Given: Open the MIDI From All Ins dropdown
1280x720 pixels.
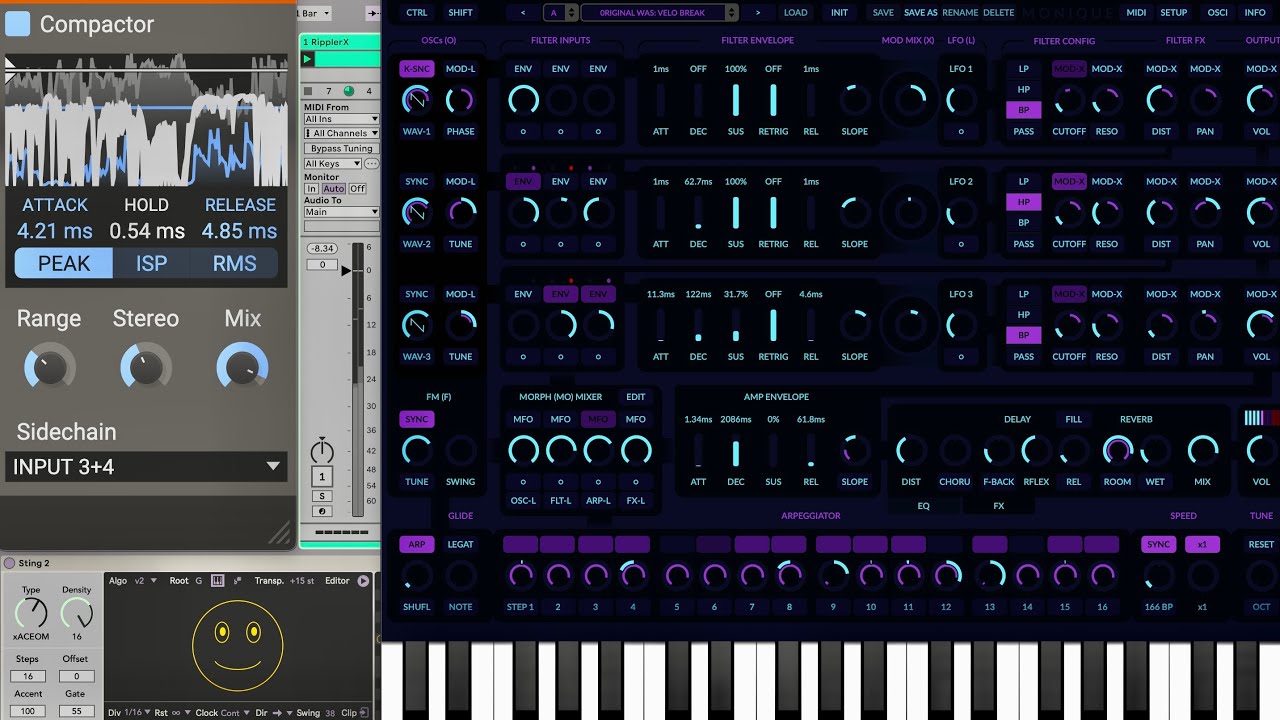Looking at the screenshot, I should (x=341, y=119).
